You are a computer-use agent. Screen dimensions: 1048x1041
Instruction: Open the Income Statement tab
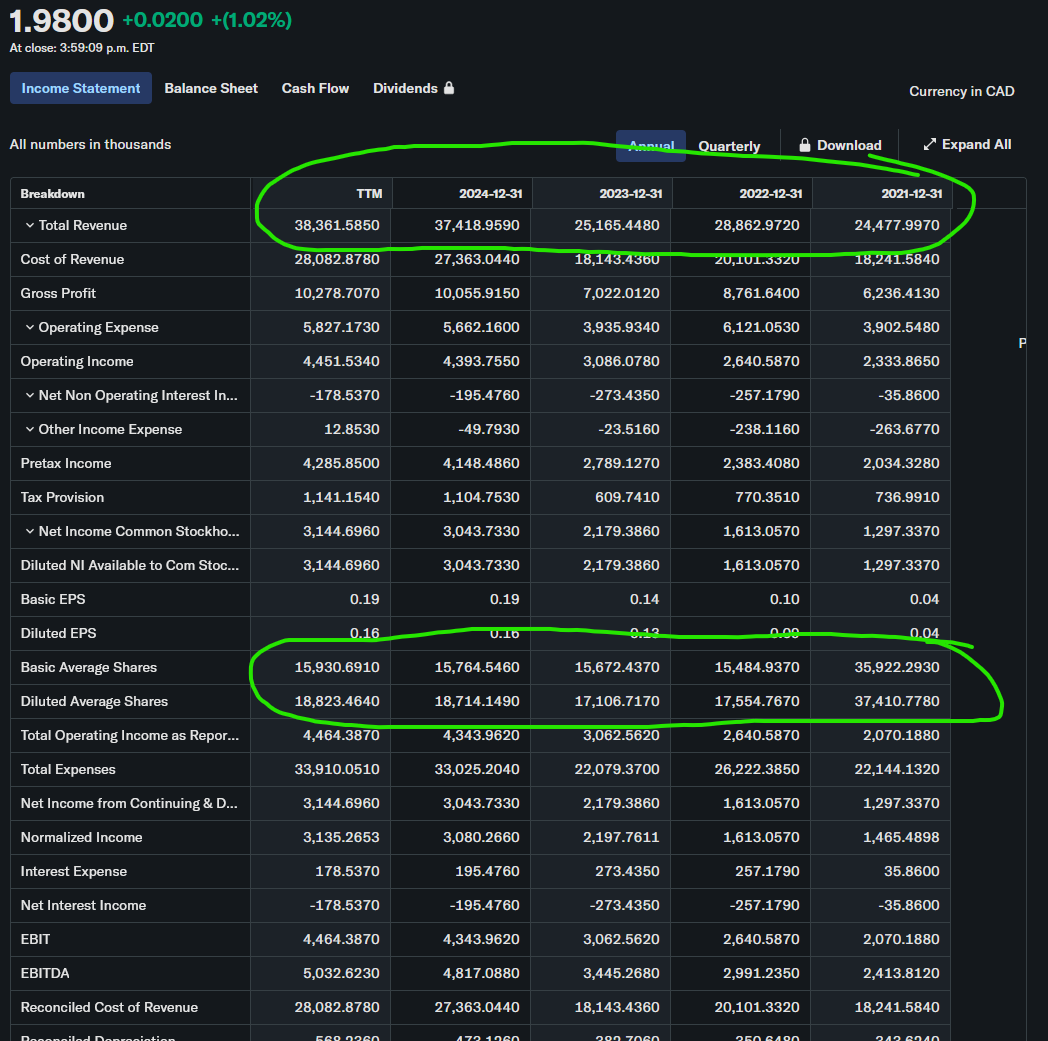(80, 88)
